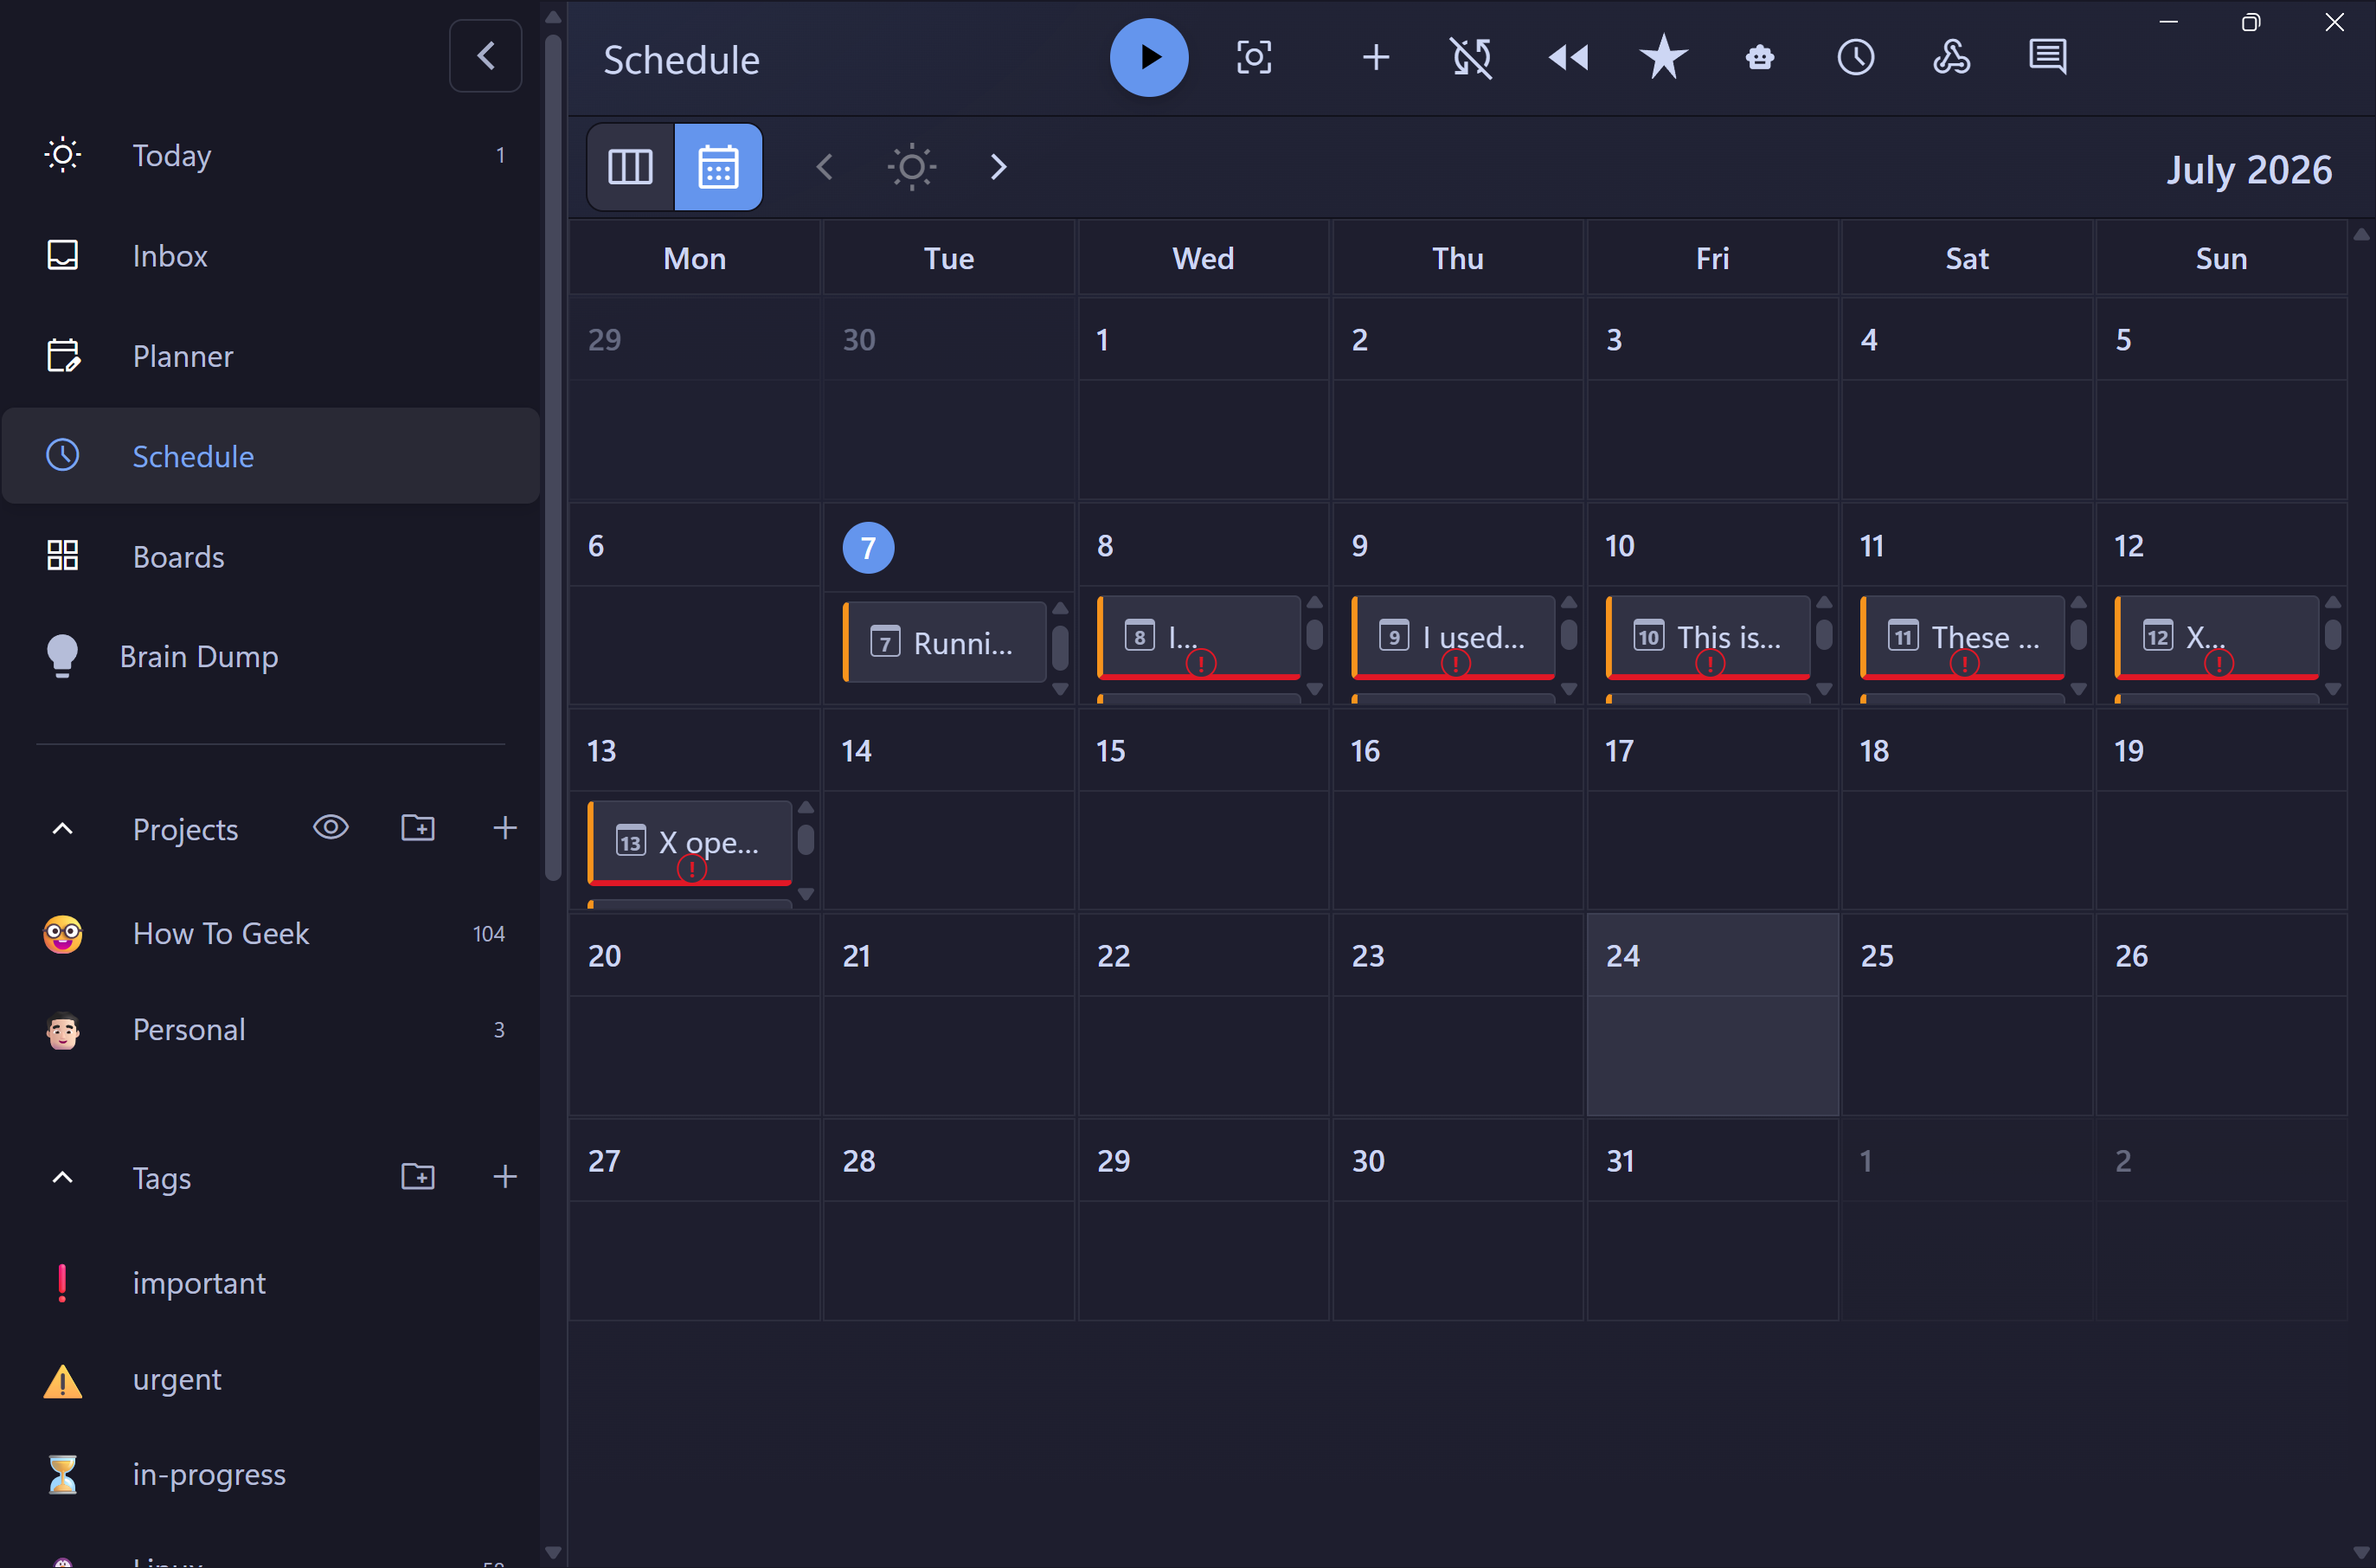2376x1568 pixels.
Task: Click the webhook integrations icon
Action: coord(1951,58)
